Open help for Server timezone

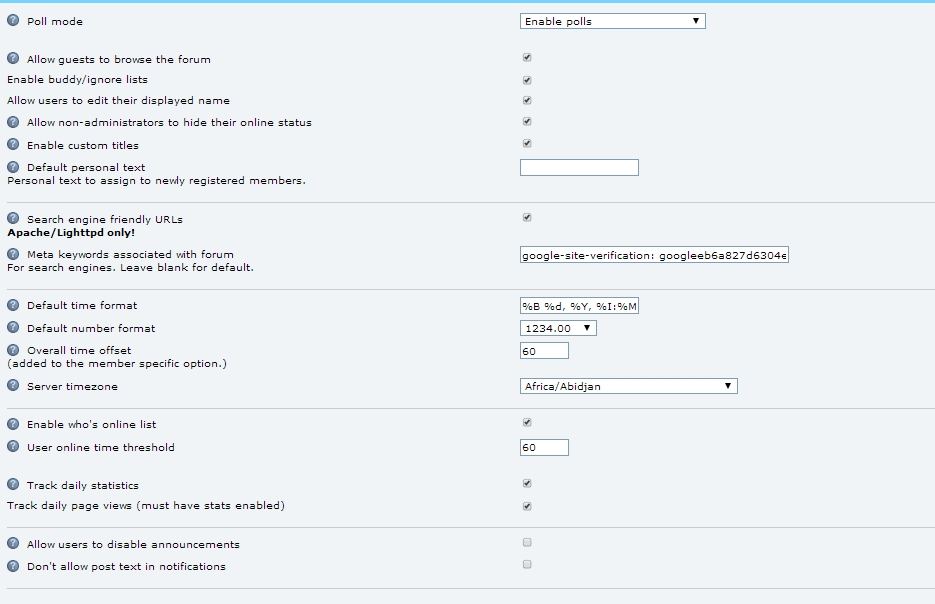pos(13,386)
